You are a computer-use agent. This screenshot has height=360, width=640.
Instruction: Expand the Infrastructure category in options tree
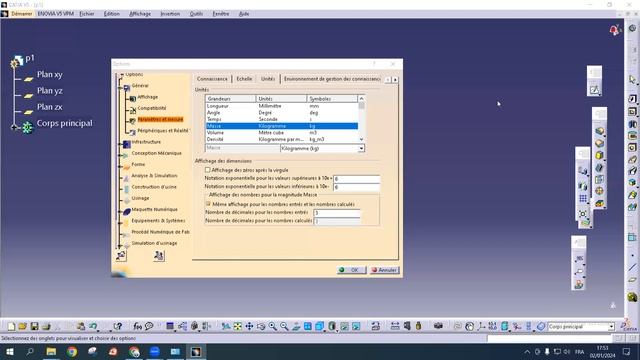(x=120, y=144)
